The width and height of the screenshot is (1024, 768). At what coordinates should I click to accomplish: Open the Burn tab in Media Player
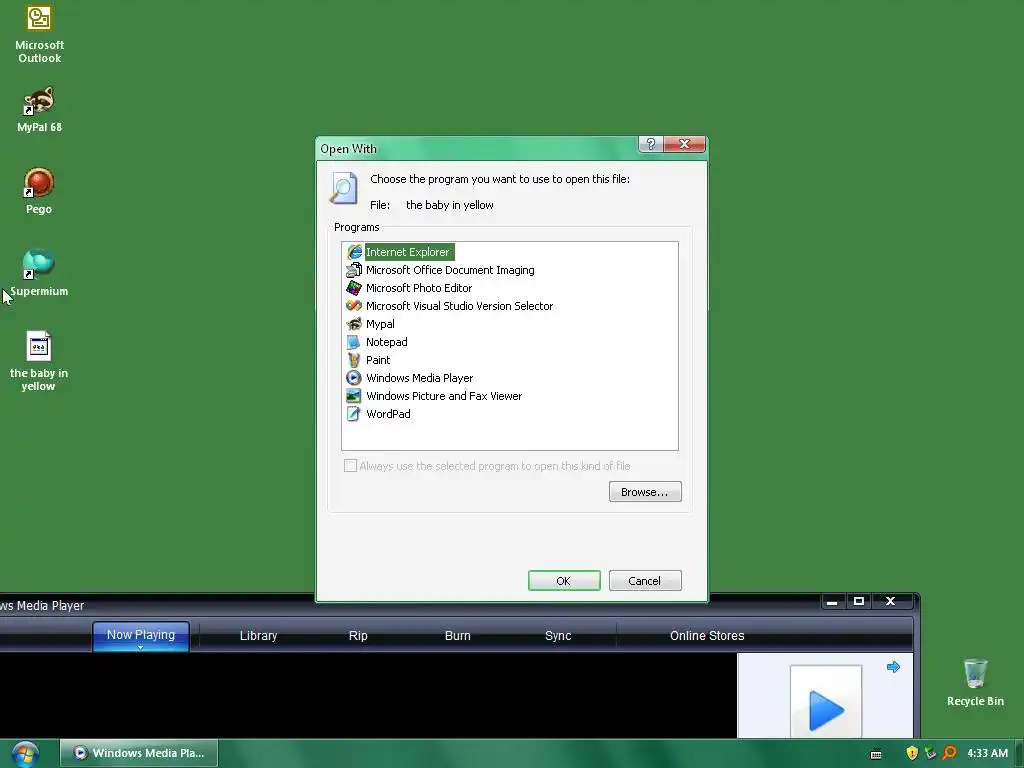pos(458,635)
